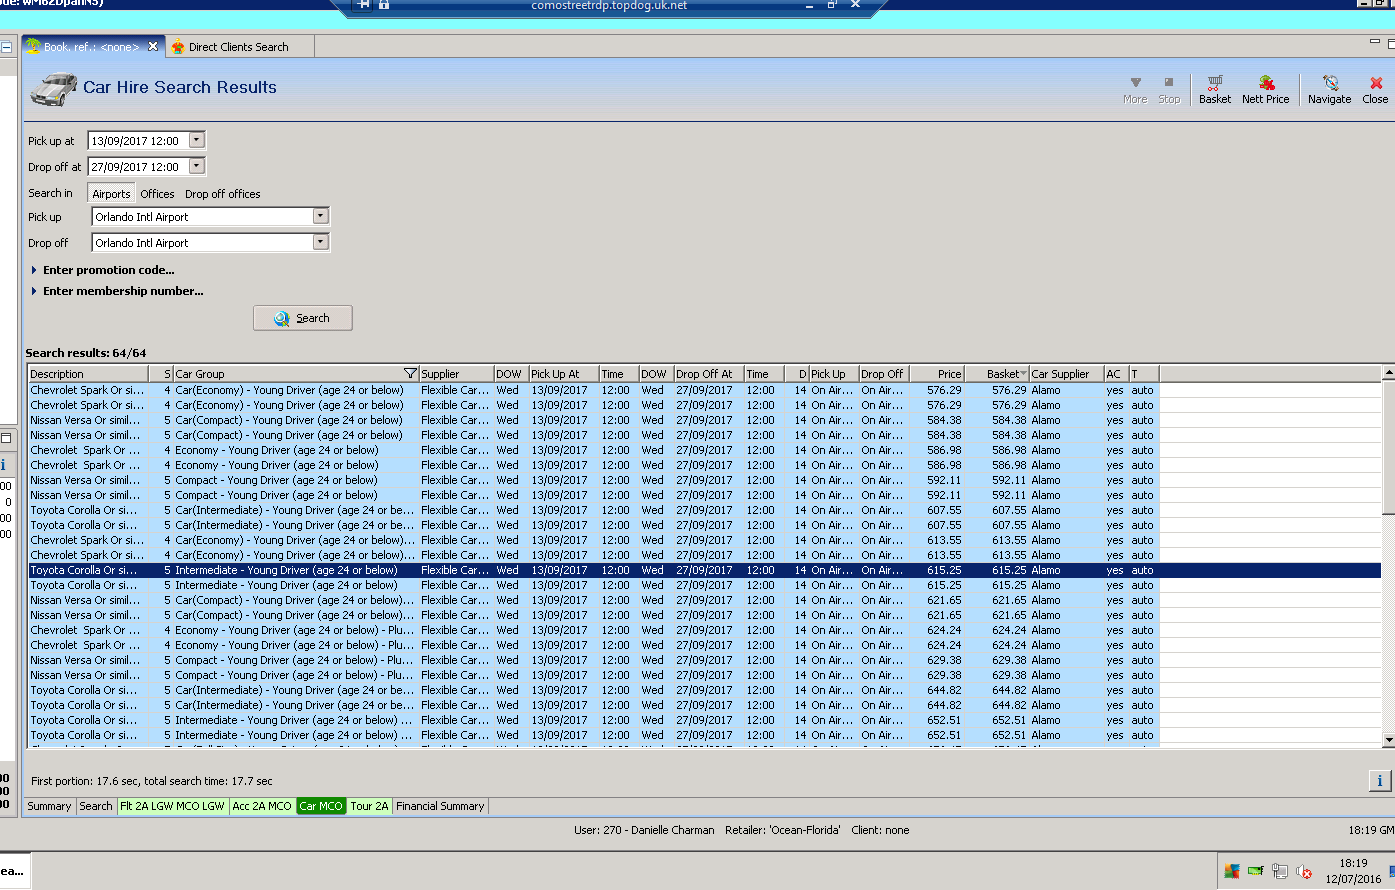This screenshot has width=1395, height=890.
Task: Expand Enter membership number section
Action: click(x=122, y=291)
